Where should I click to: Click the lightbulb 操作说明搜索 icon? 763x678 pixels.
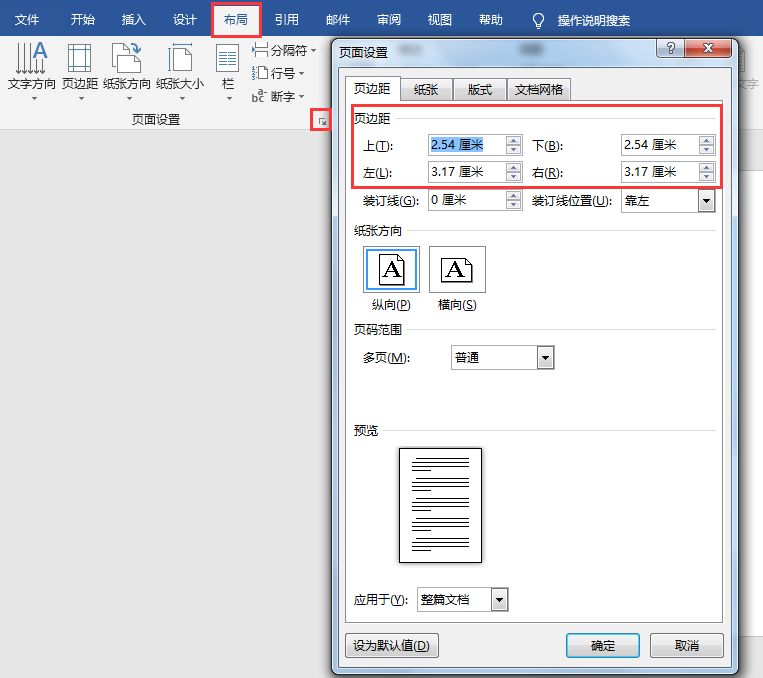coord(538,20)
